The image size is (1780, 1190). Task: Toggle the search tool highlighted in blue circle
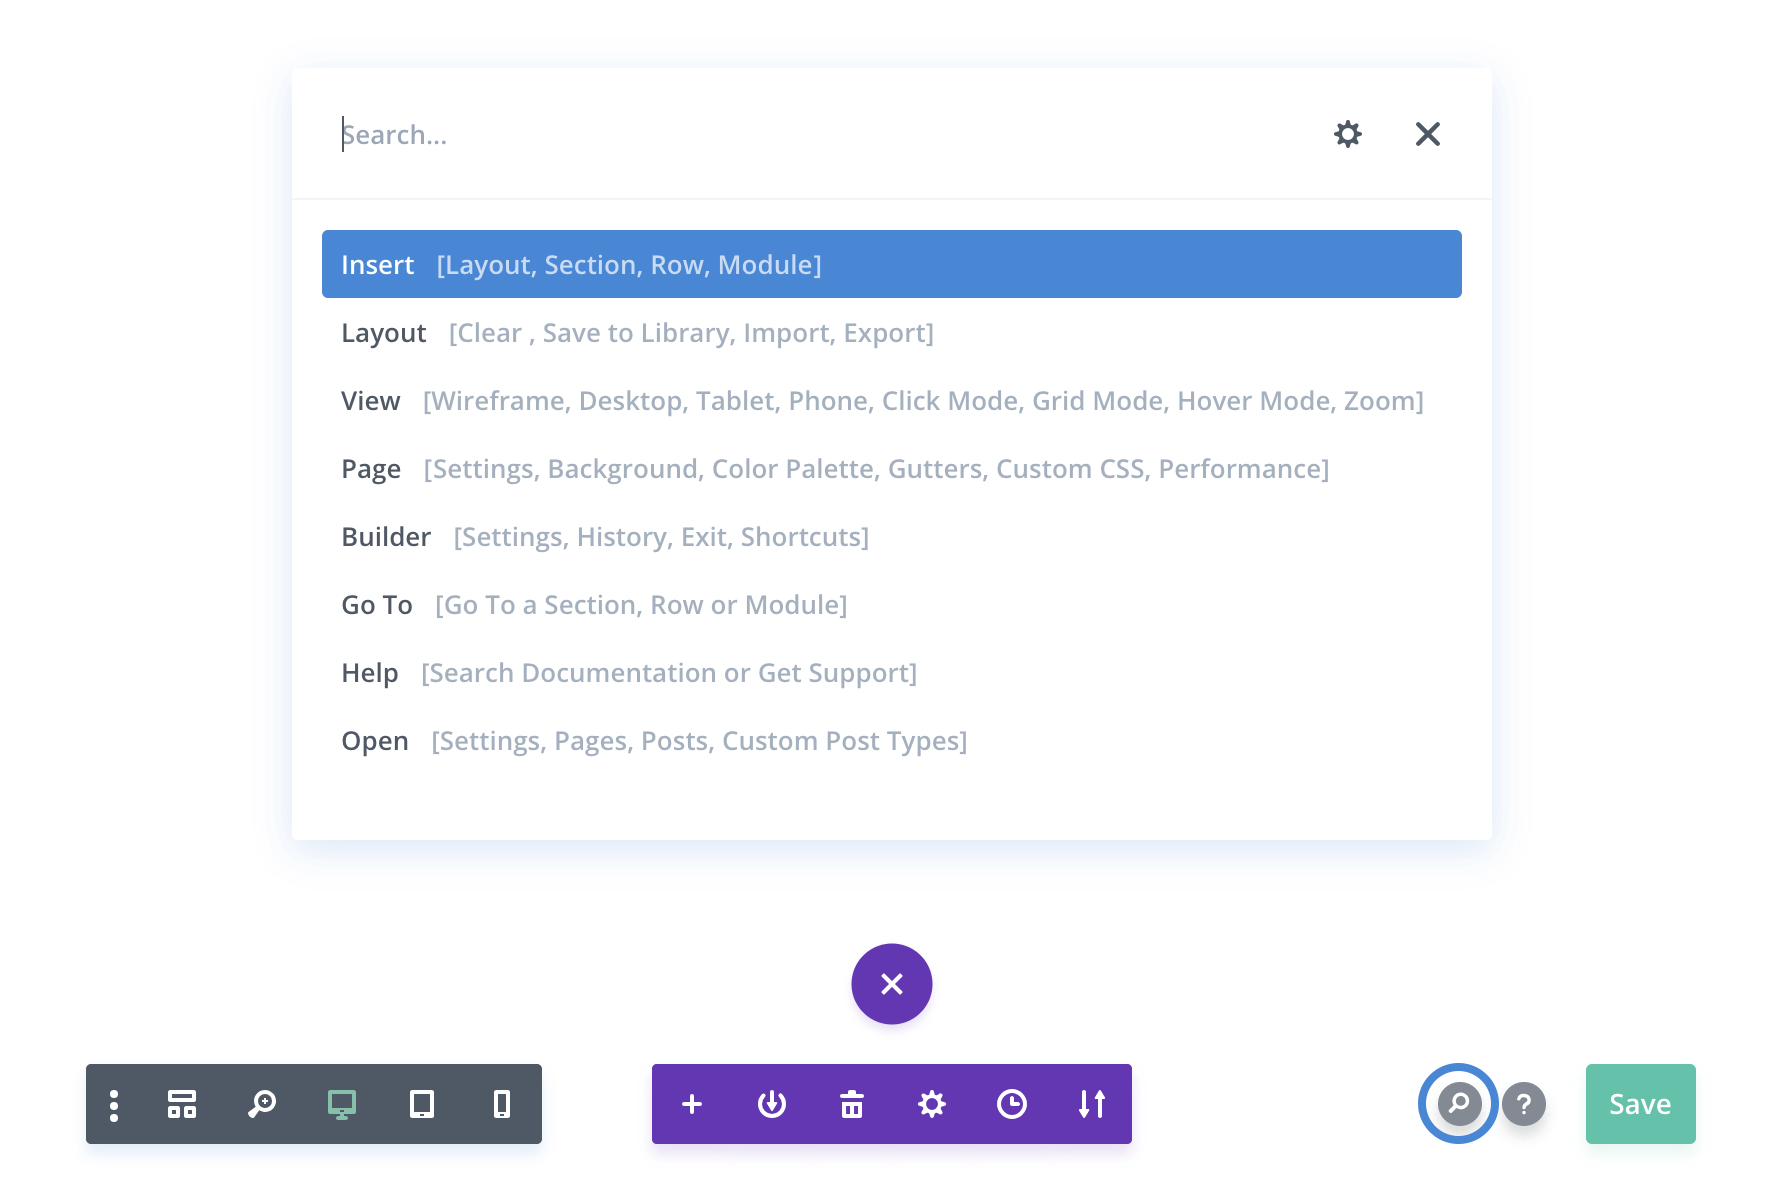[x=1457, y=1104]
